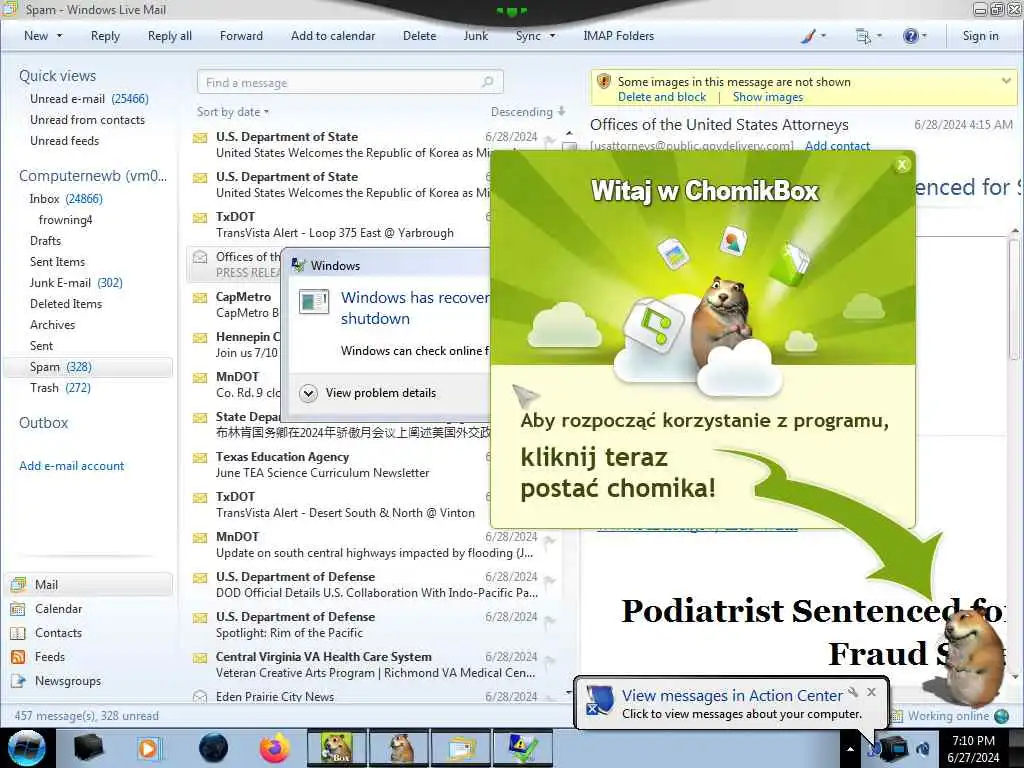Image resolution: width=1024 pixels, height=768 pixels.
Task: Select the Unread e-mail quick view
Action: click(x=89, y=99)
